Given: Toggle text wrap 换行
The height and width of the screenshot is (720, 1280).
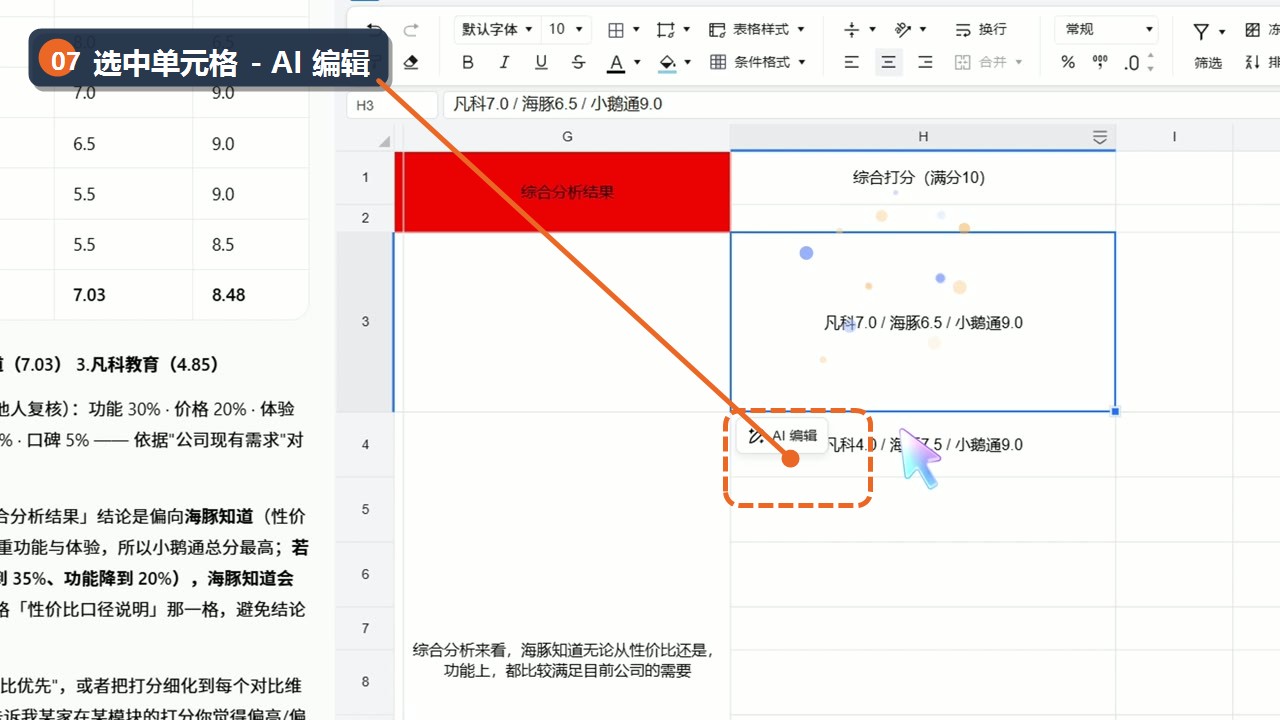Looking at the screenshot, I should point(980,29).
